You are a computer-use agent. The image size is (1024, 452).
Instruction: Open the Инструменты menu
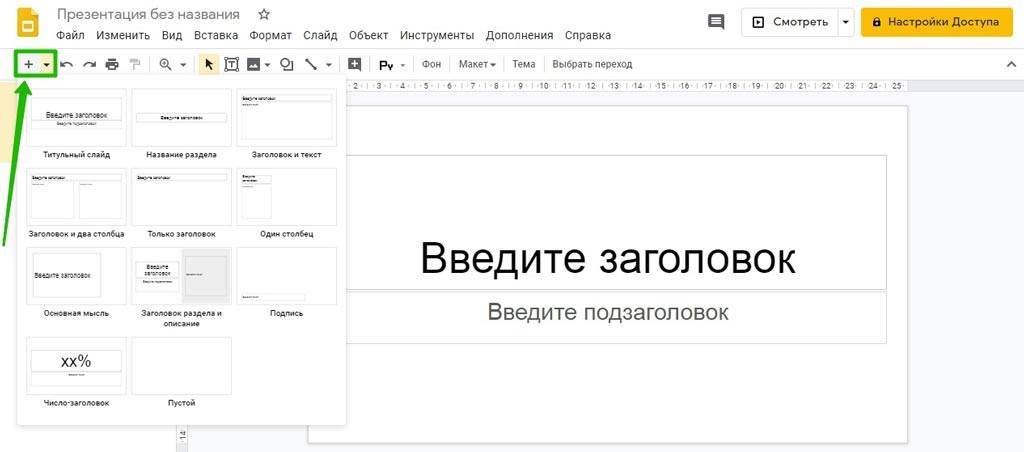tap(437, 35)
